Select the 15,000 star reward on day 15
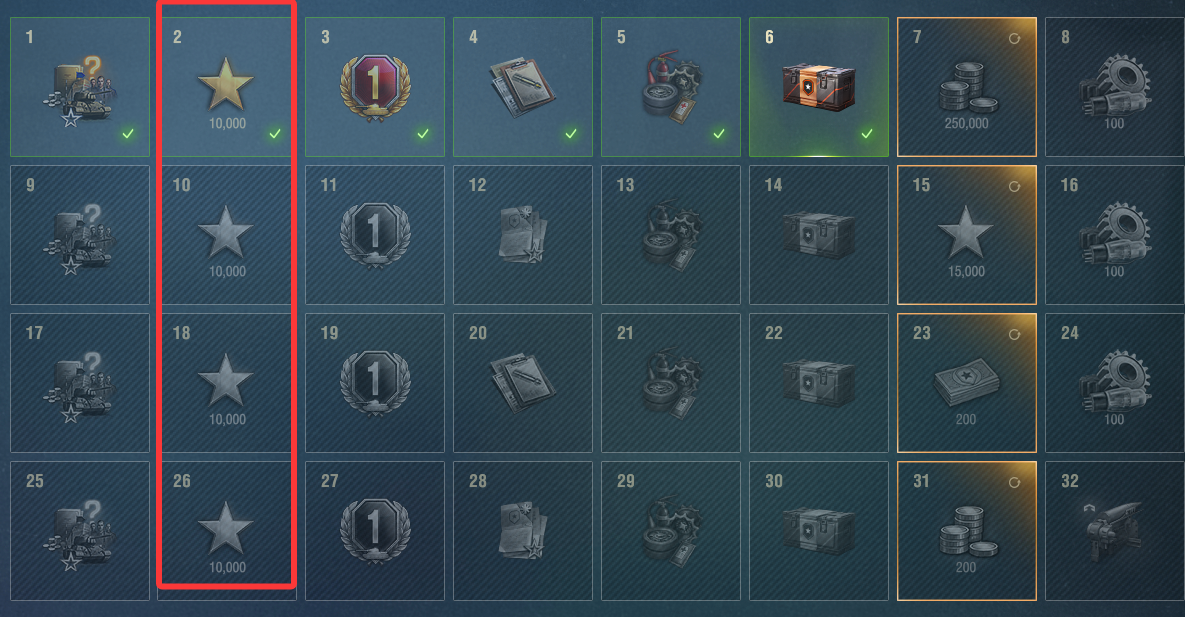This screenshot has width=1185, height=617. (967, 242)
